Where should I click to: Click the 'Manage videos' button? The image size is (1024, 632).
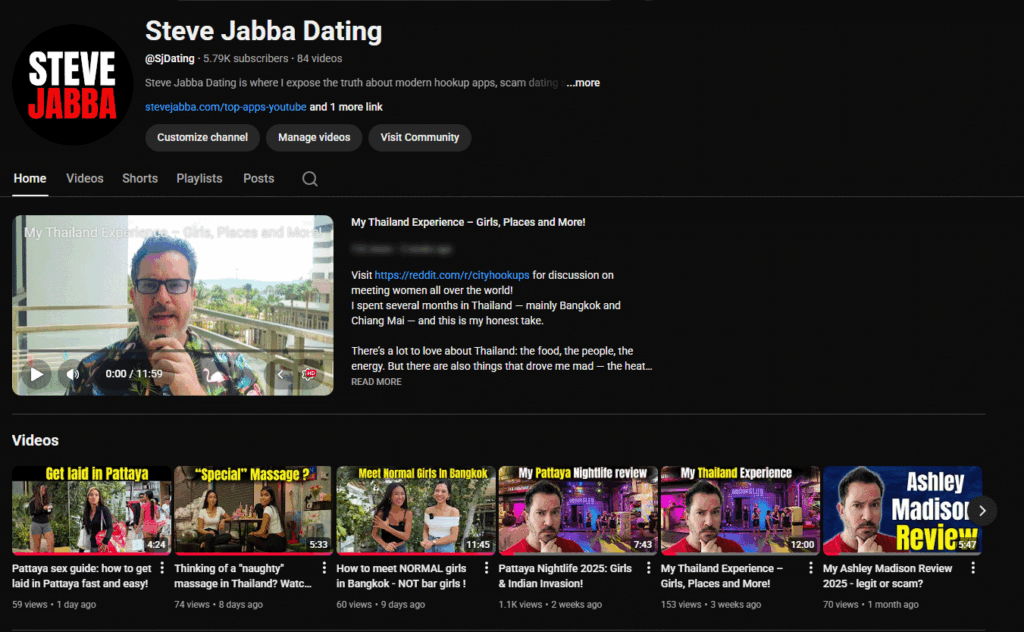point(314,138)
